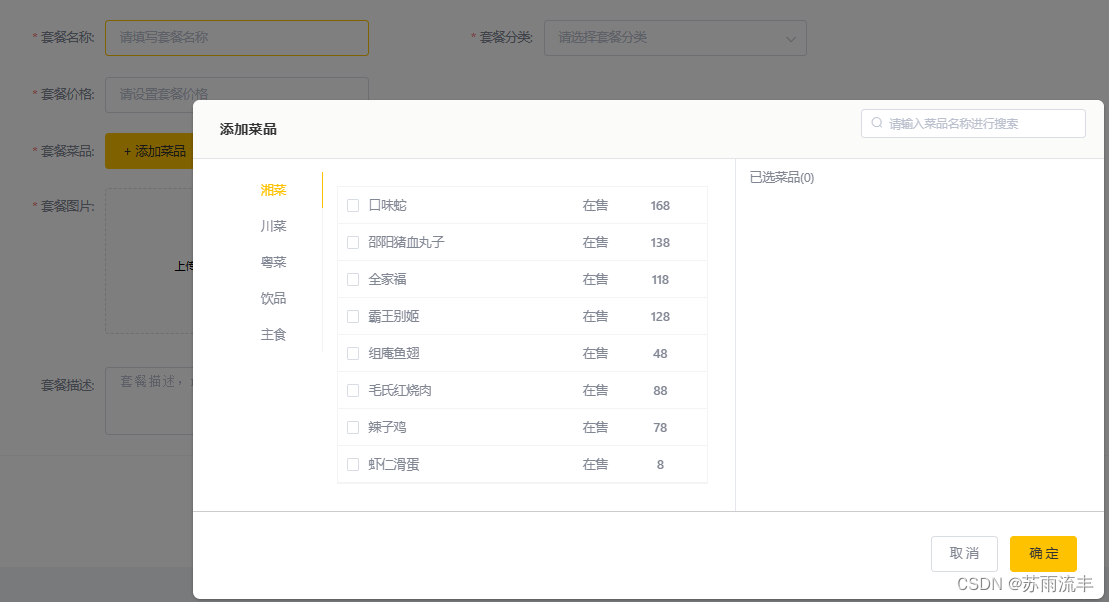Click the 添加菜品 button behind dialog
Viewport: 1109px width, 602px height.
click(x=149, y=151)
